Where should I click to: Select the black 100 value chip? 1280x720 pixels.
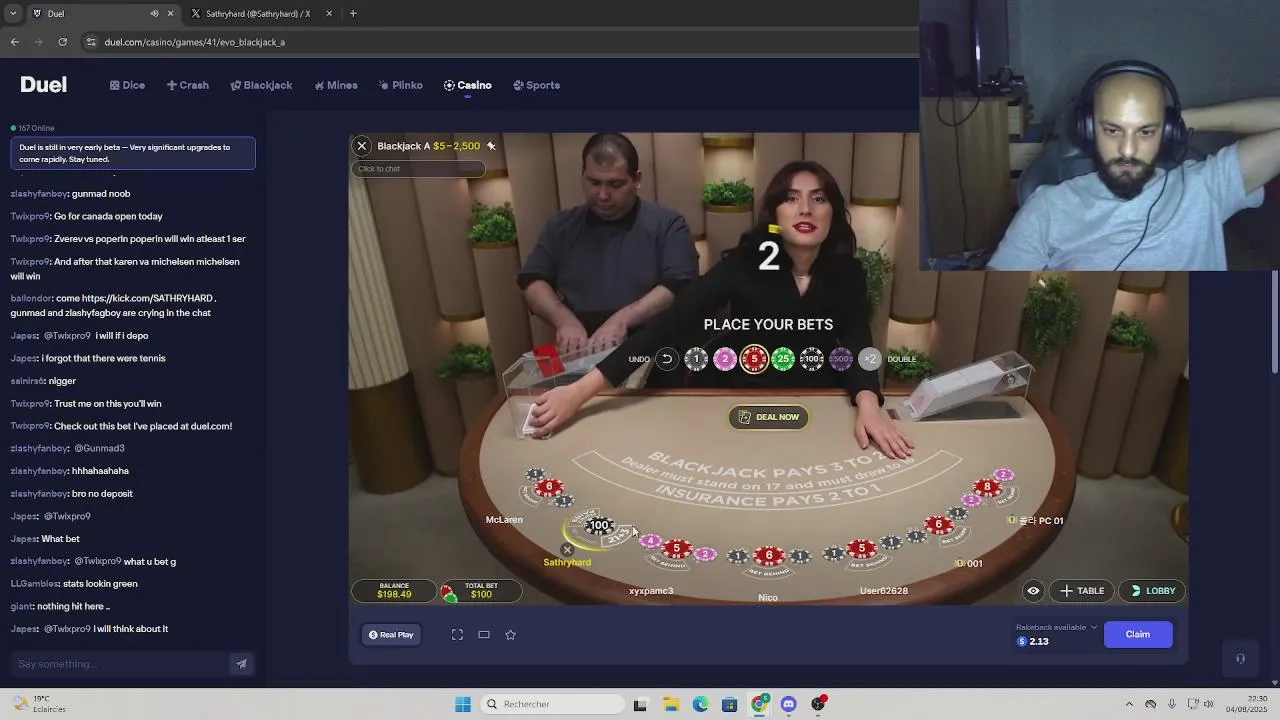click(812, 359)
